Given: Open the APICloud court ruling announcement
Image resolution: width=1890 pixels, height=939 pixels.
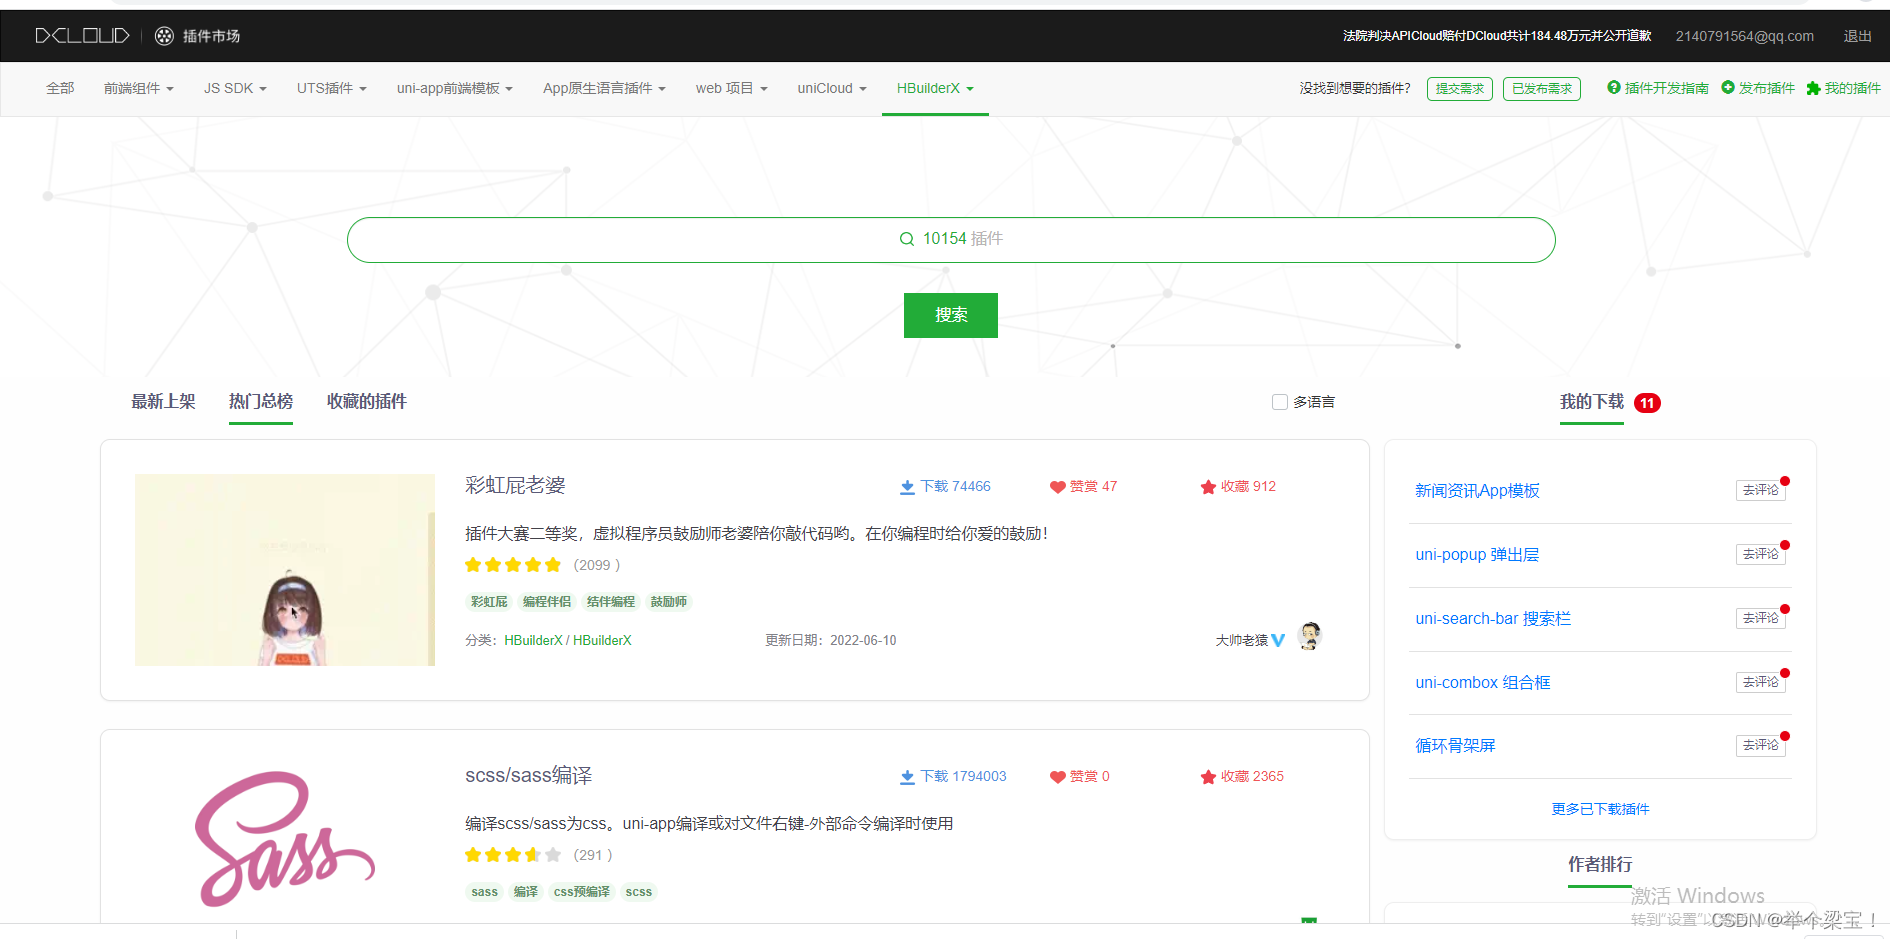Looking at the screenshot, I should 1497,36.
